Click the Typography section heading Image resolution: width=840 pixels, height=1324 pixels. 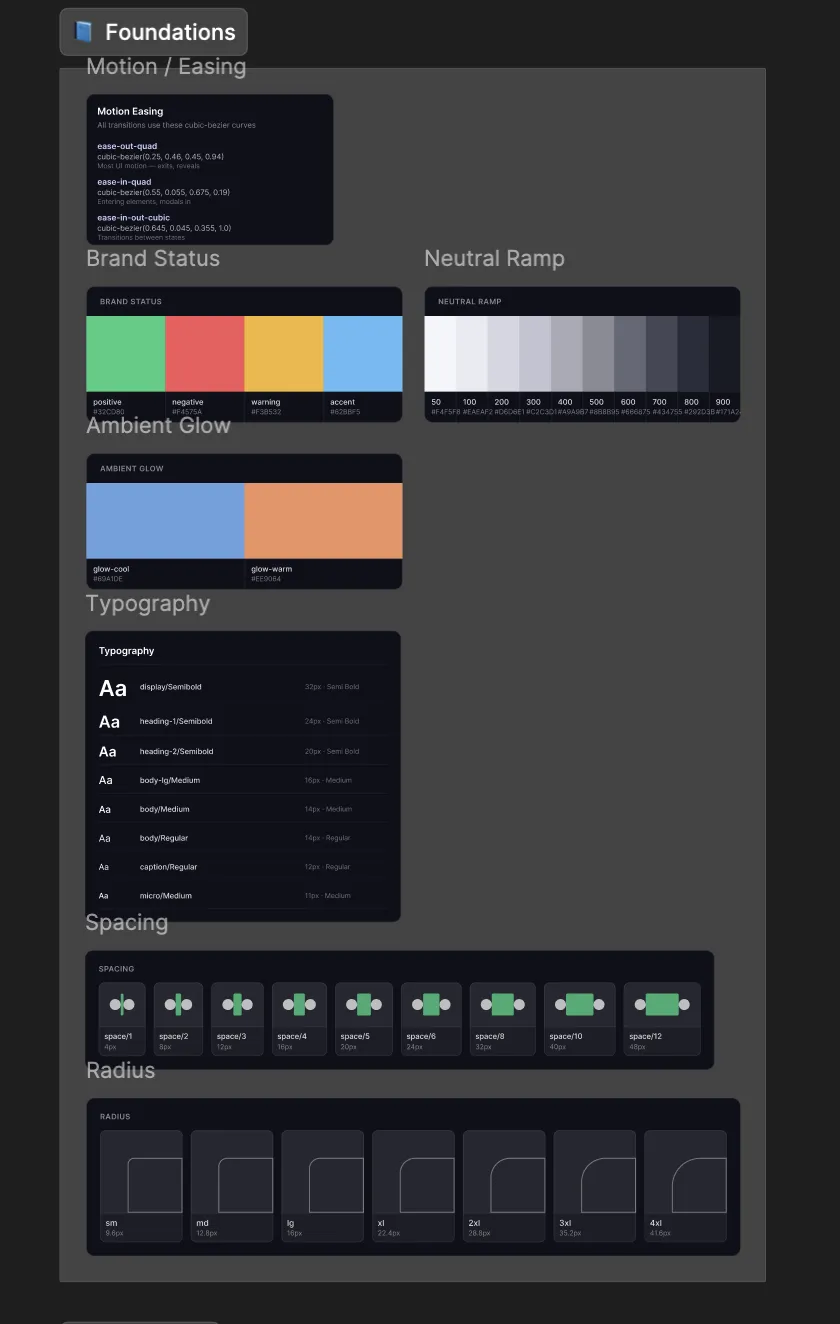click(x=147, y=603)
